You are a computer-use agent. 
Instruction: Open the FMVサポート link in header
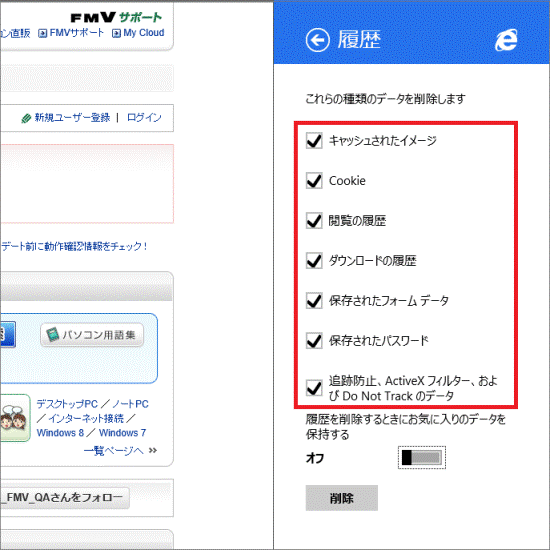point(76,33)
